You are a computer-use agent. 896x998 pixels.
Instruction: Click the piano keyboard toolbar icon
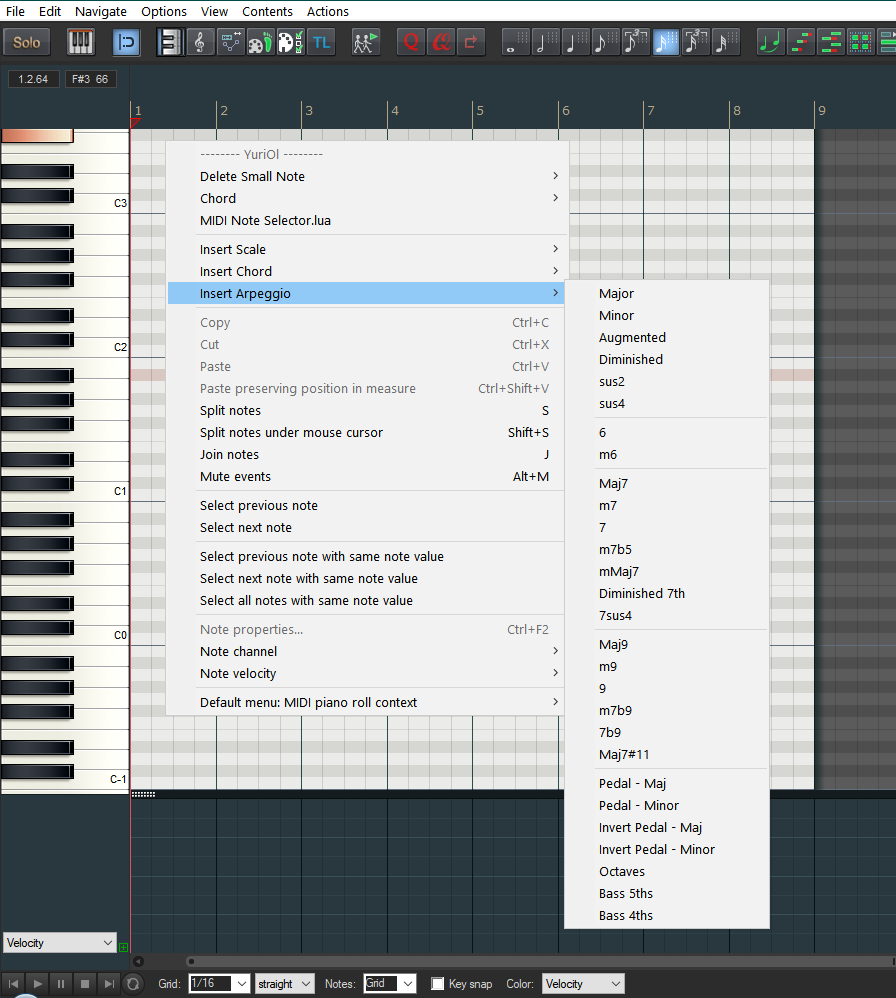pyautogui.click(x=81, y=42)
